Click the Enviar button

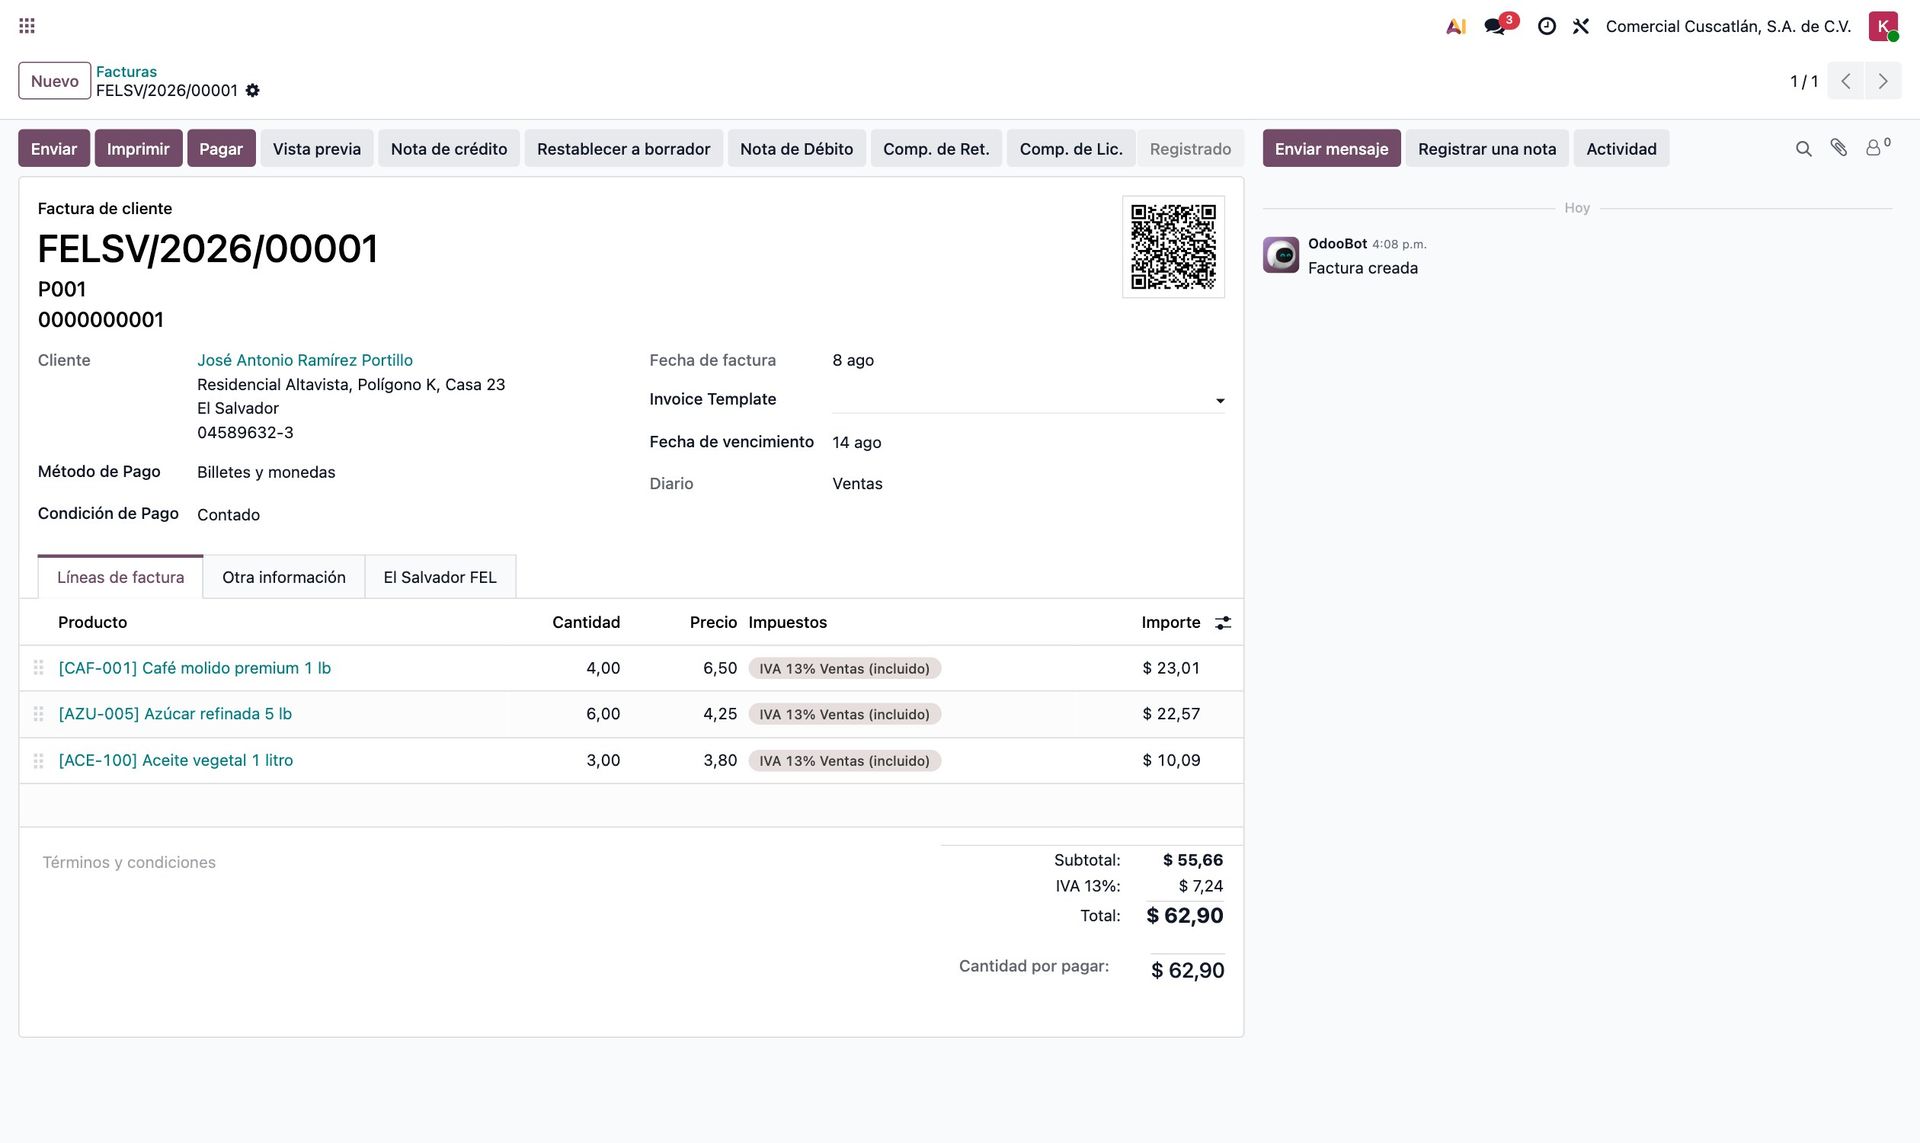54,149
